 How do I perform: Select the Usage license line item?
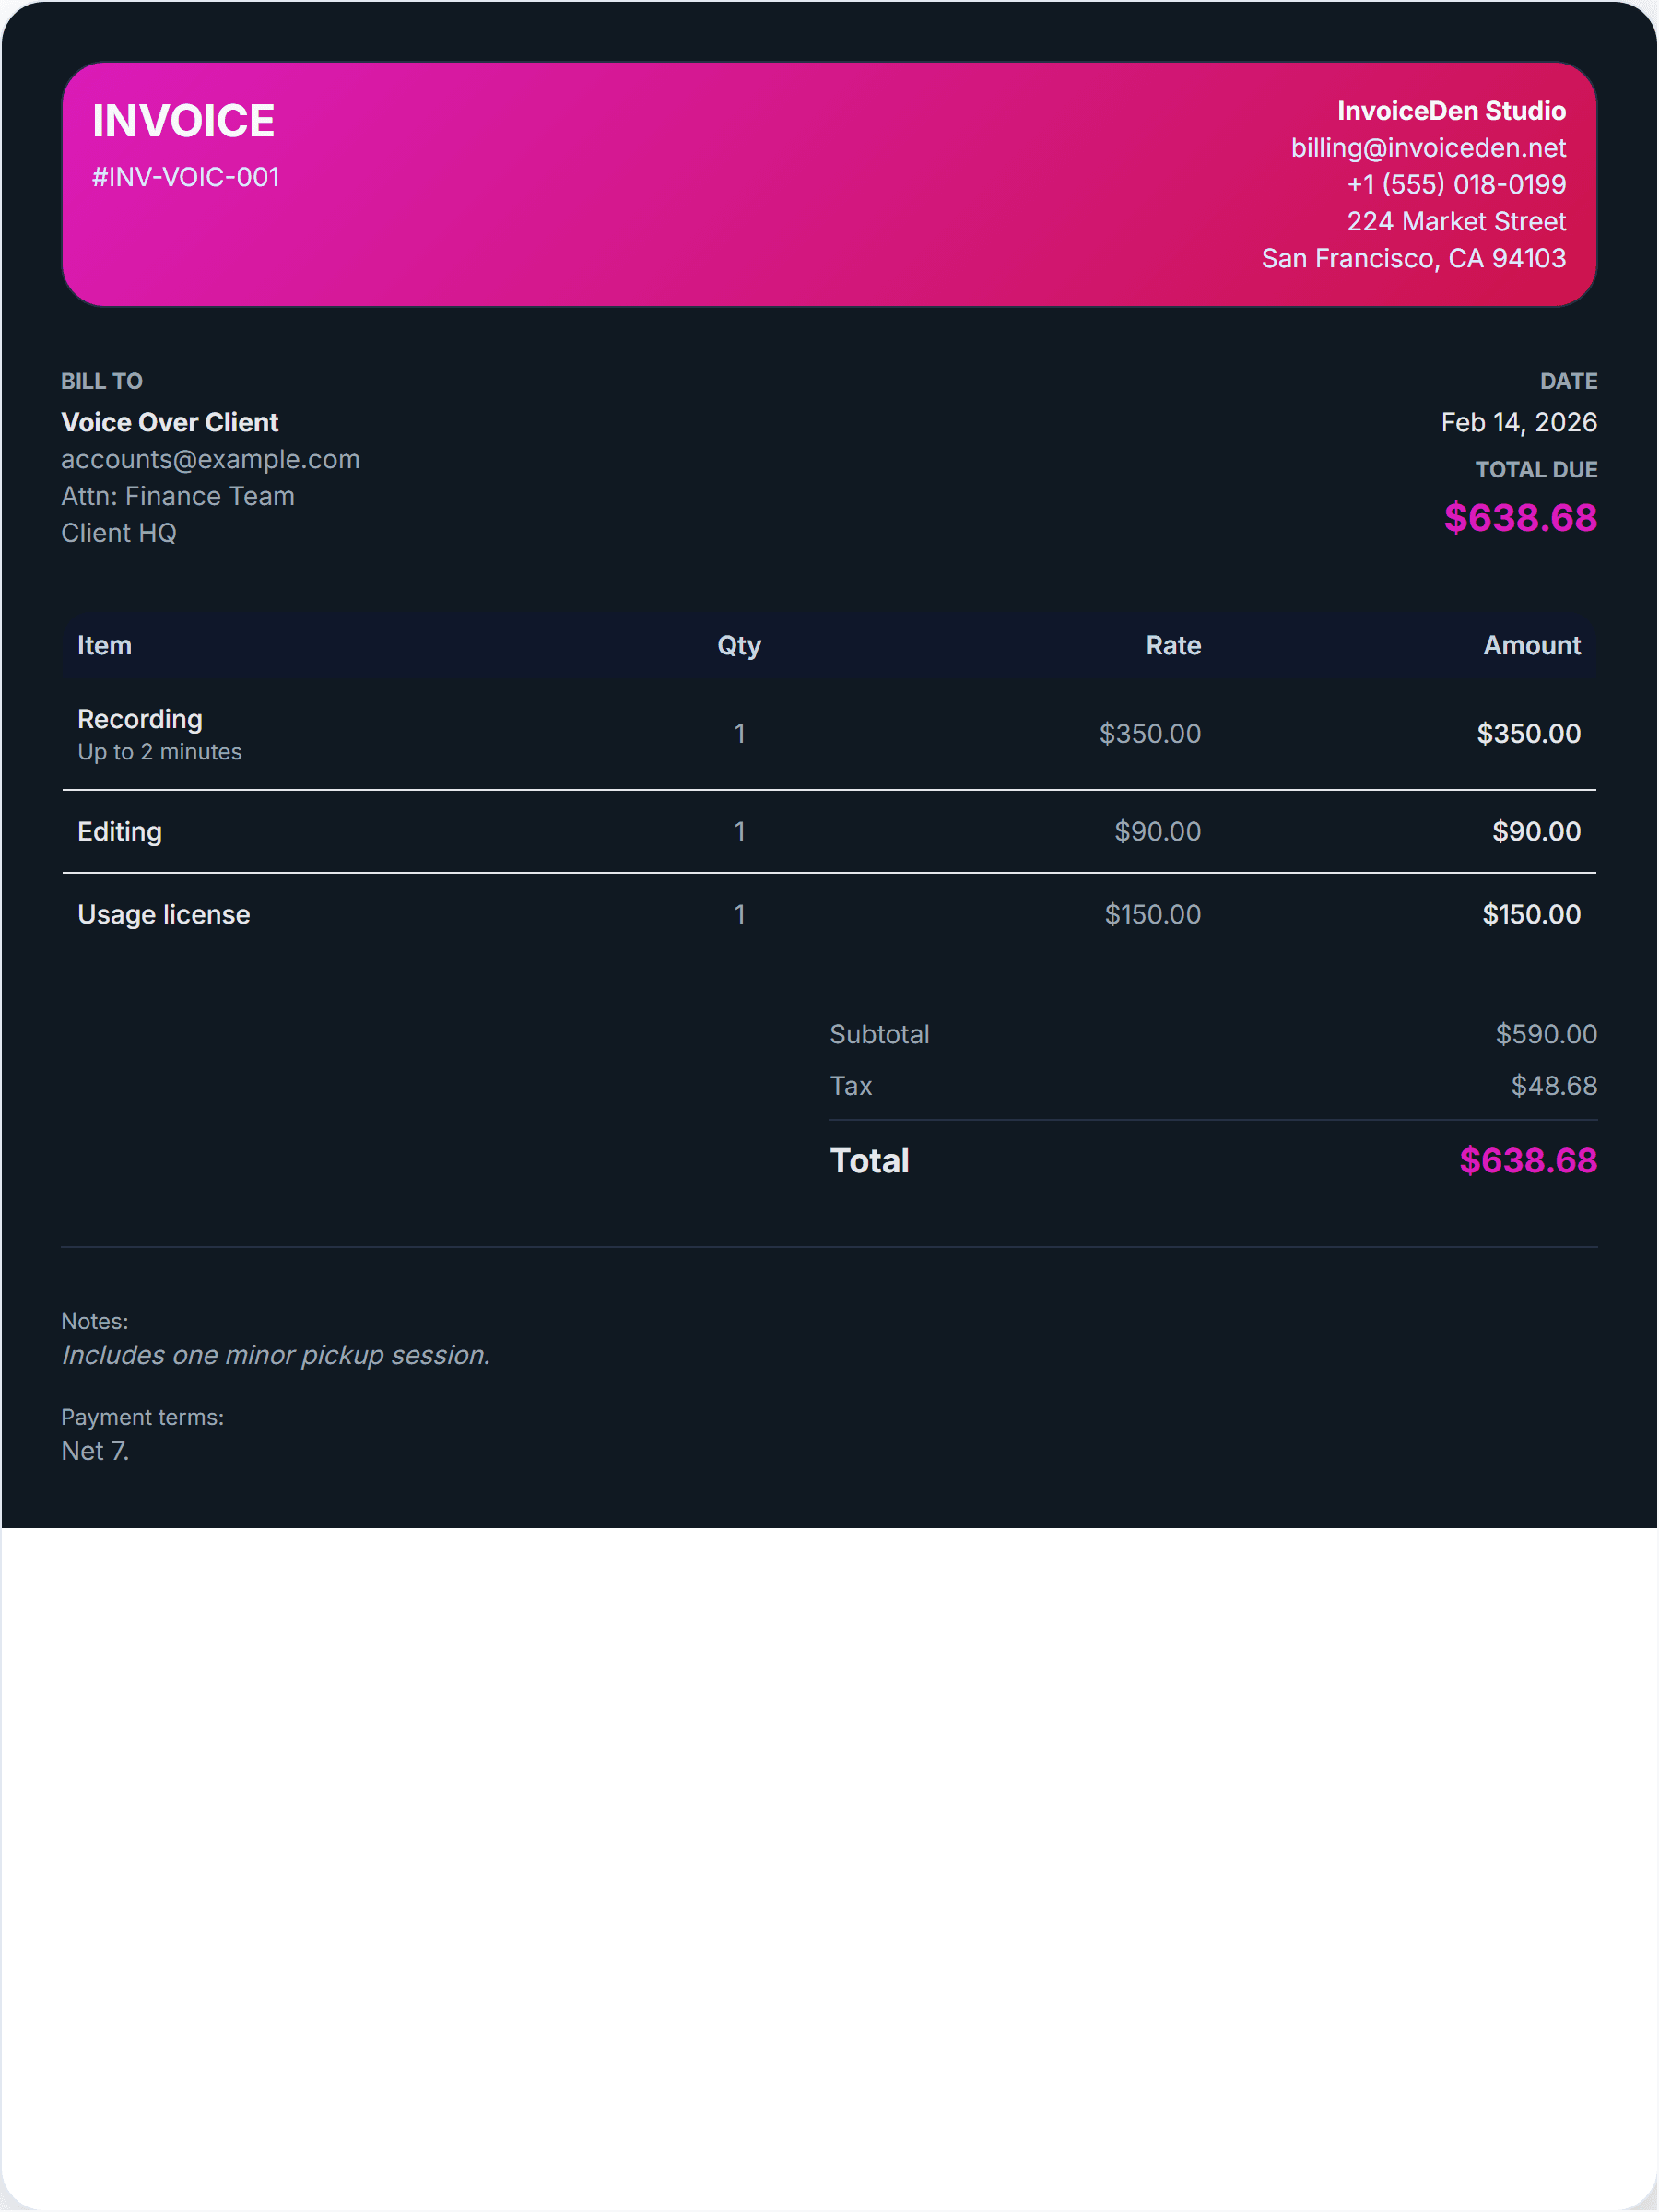click(163, 915)
